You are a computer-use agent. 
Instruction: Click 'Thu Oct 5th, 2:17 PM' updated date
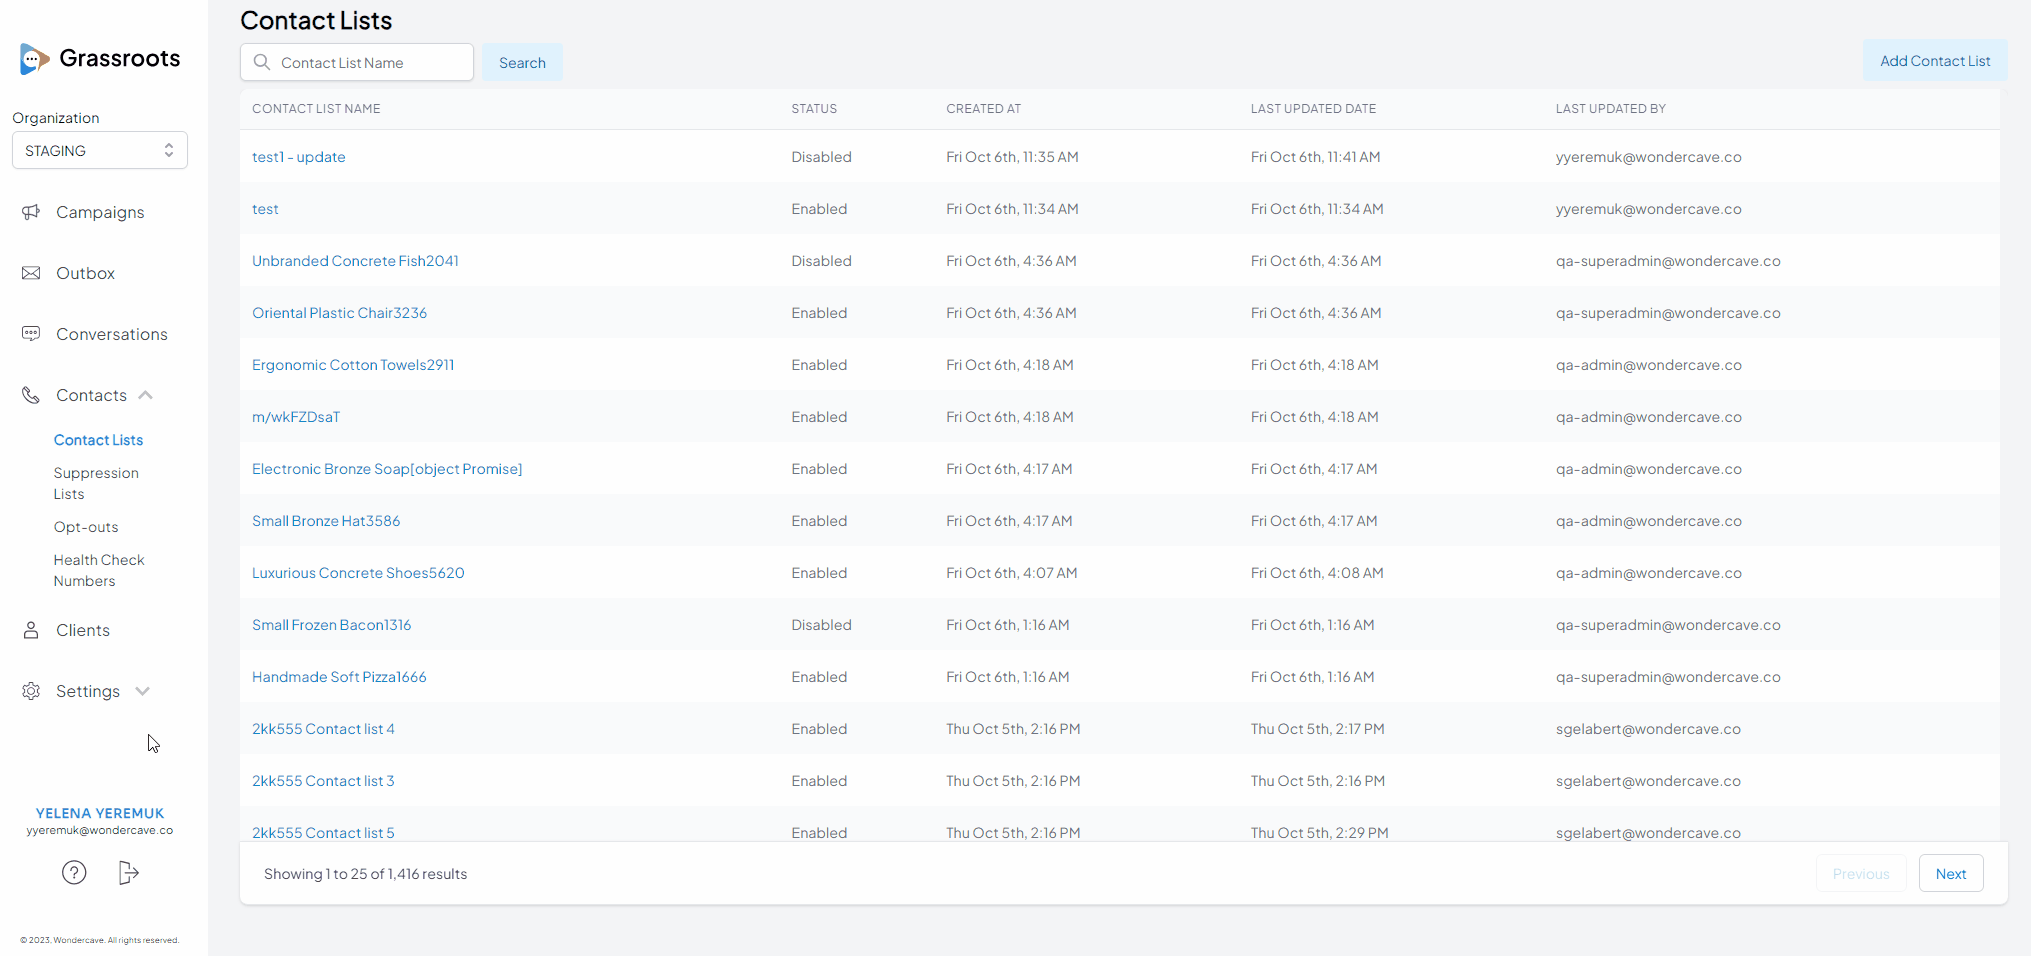coord(1317,729)
